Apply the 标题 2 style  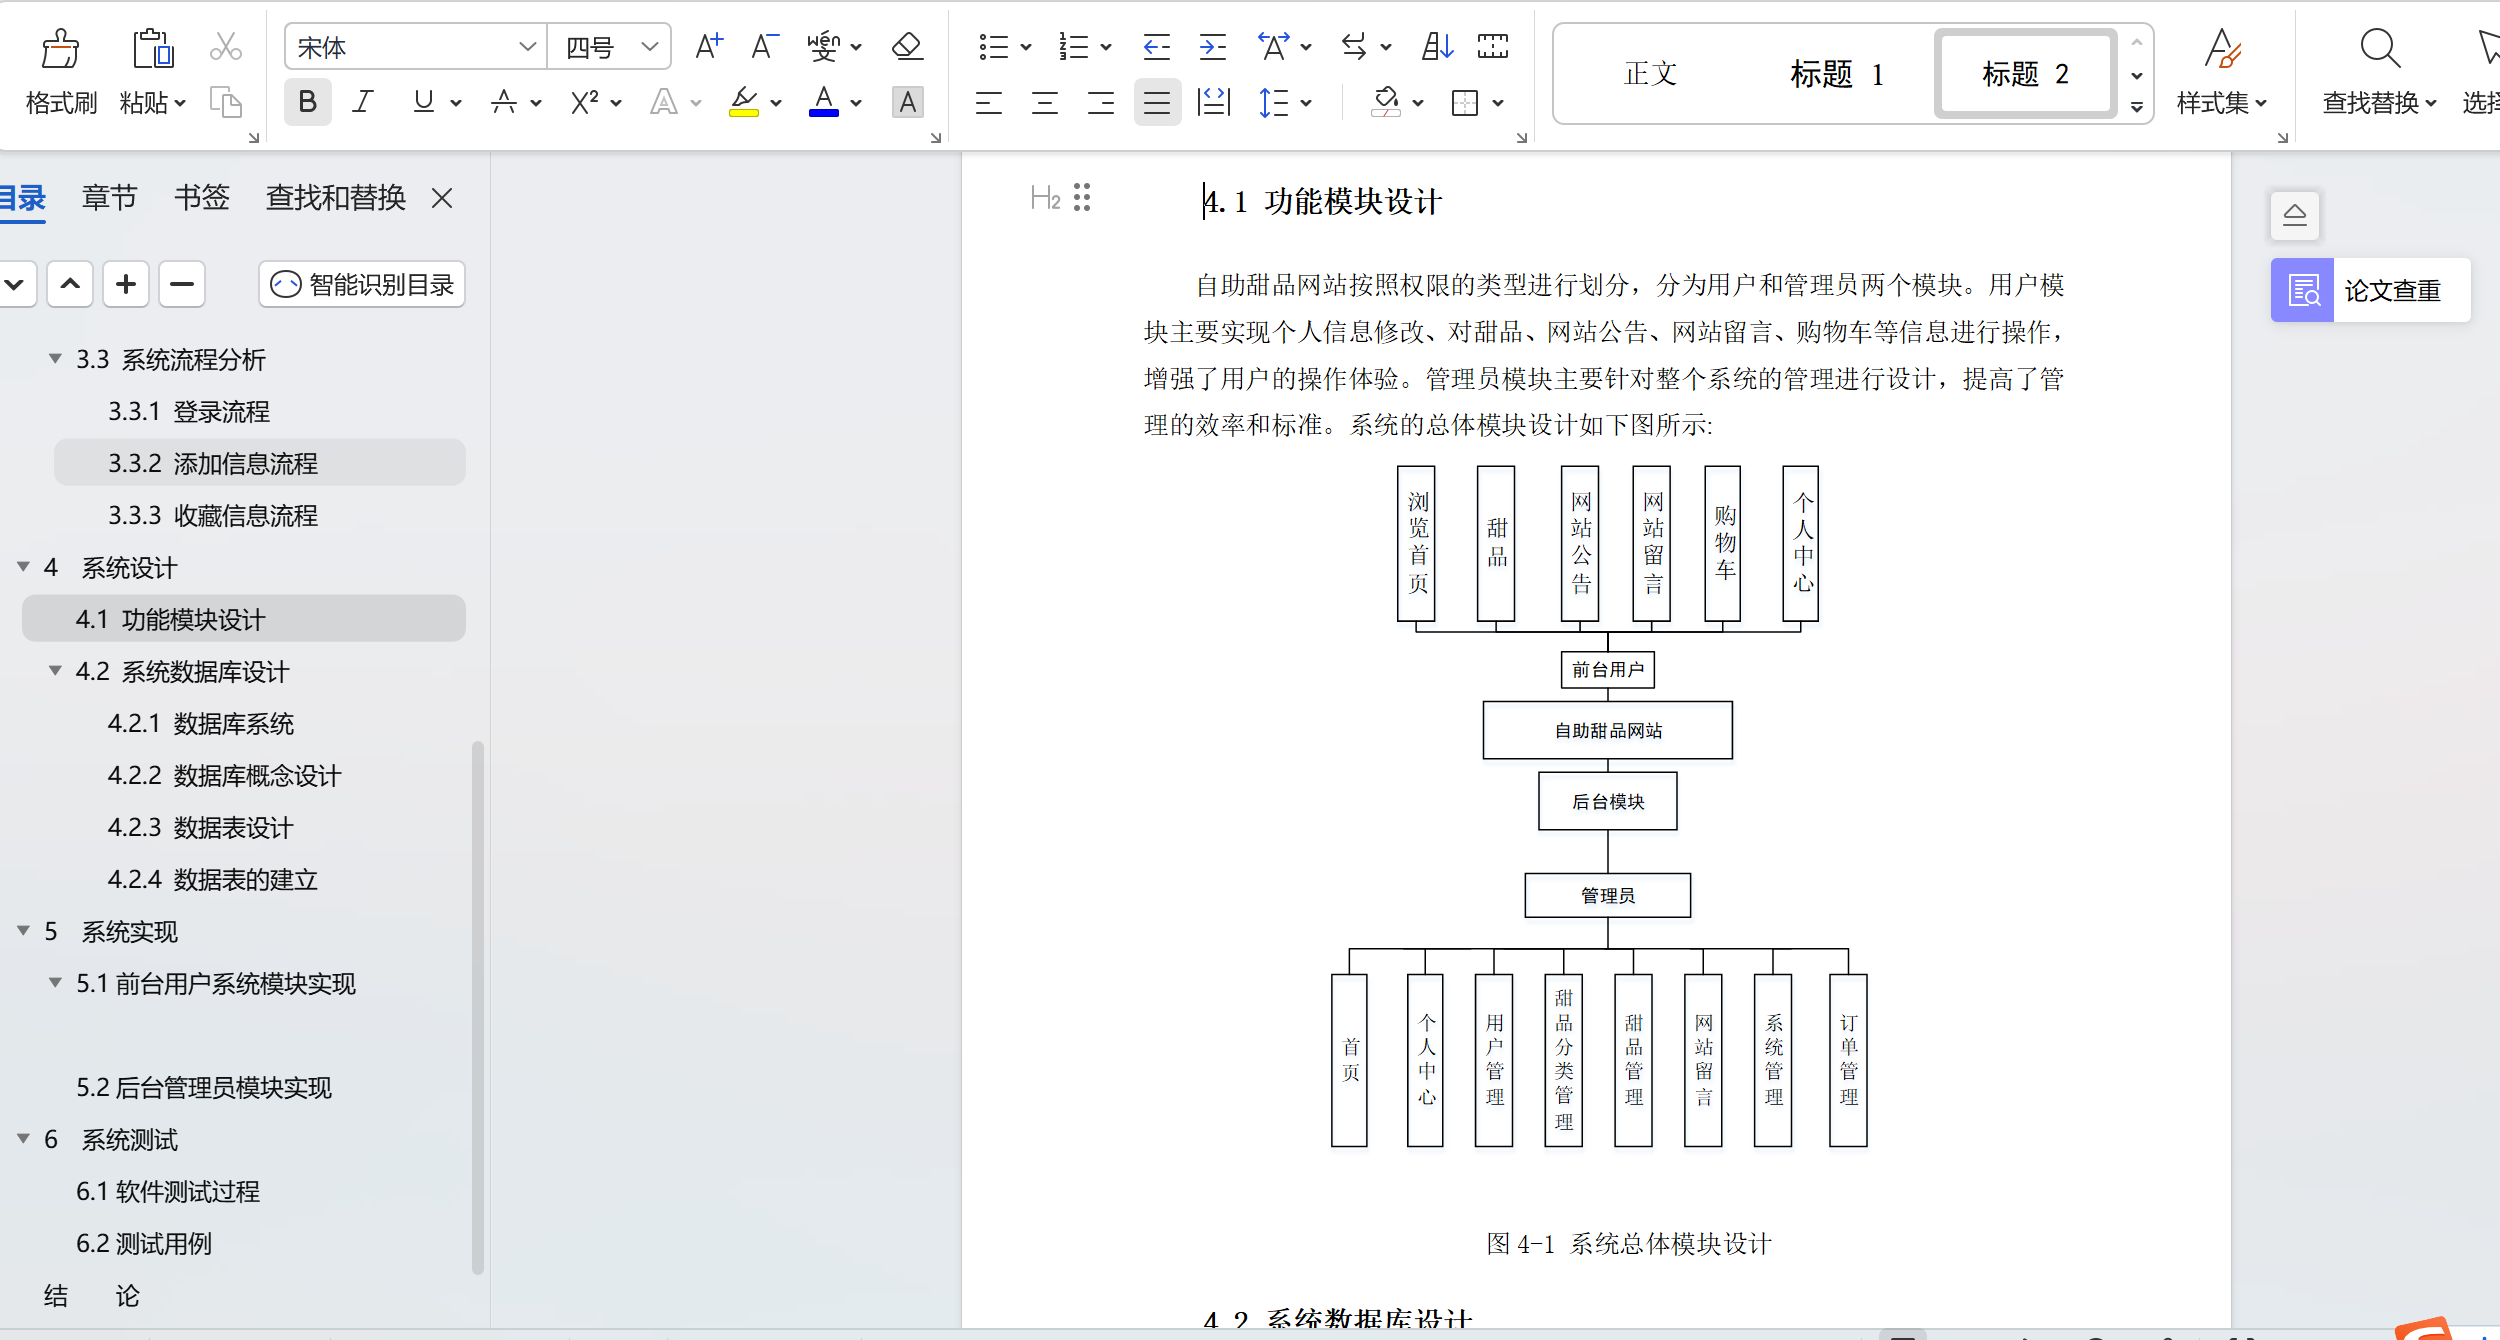coord(2025,73)
